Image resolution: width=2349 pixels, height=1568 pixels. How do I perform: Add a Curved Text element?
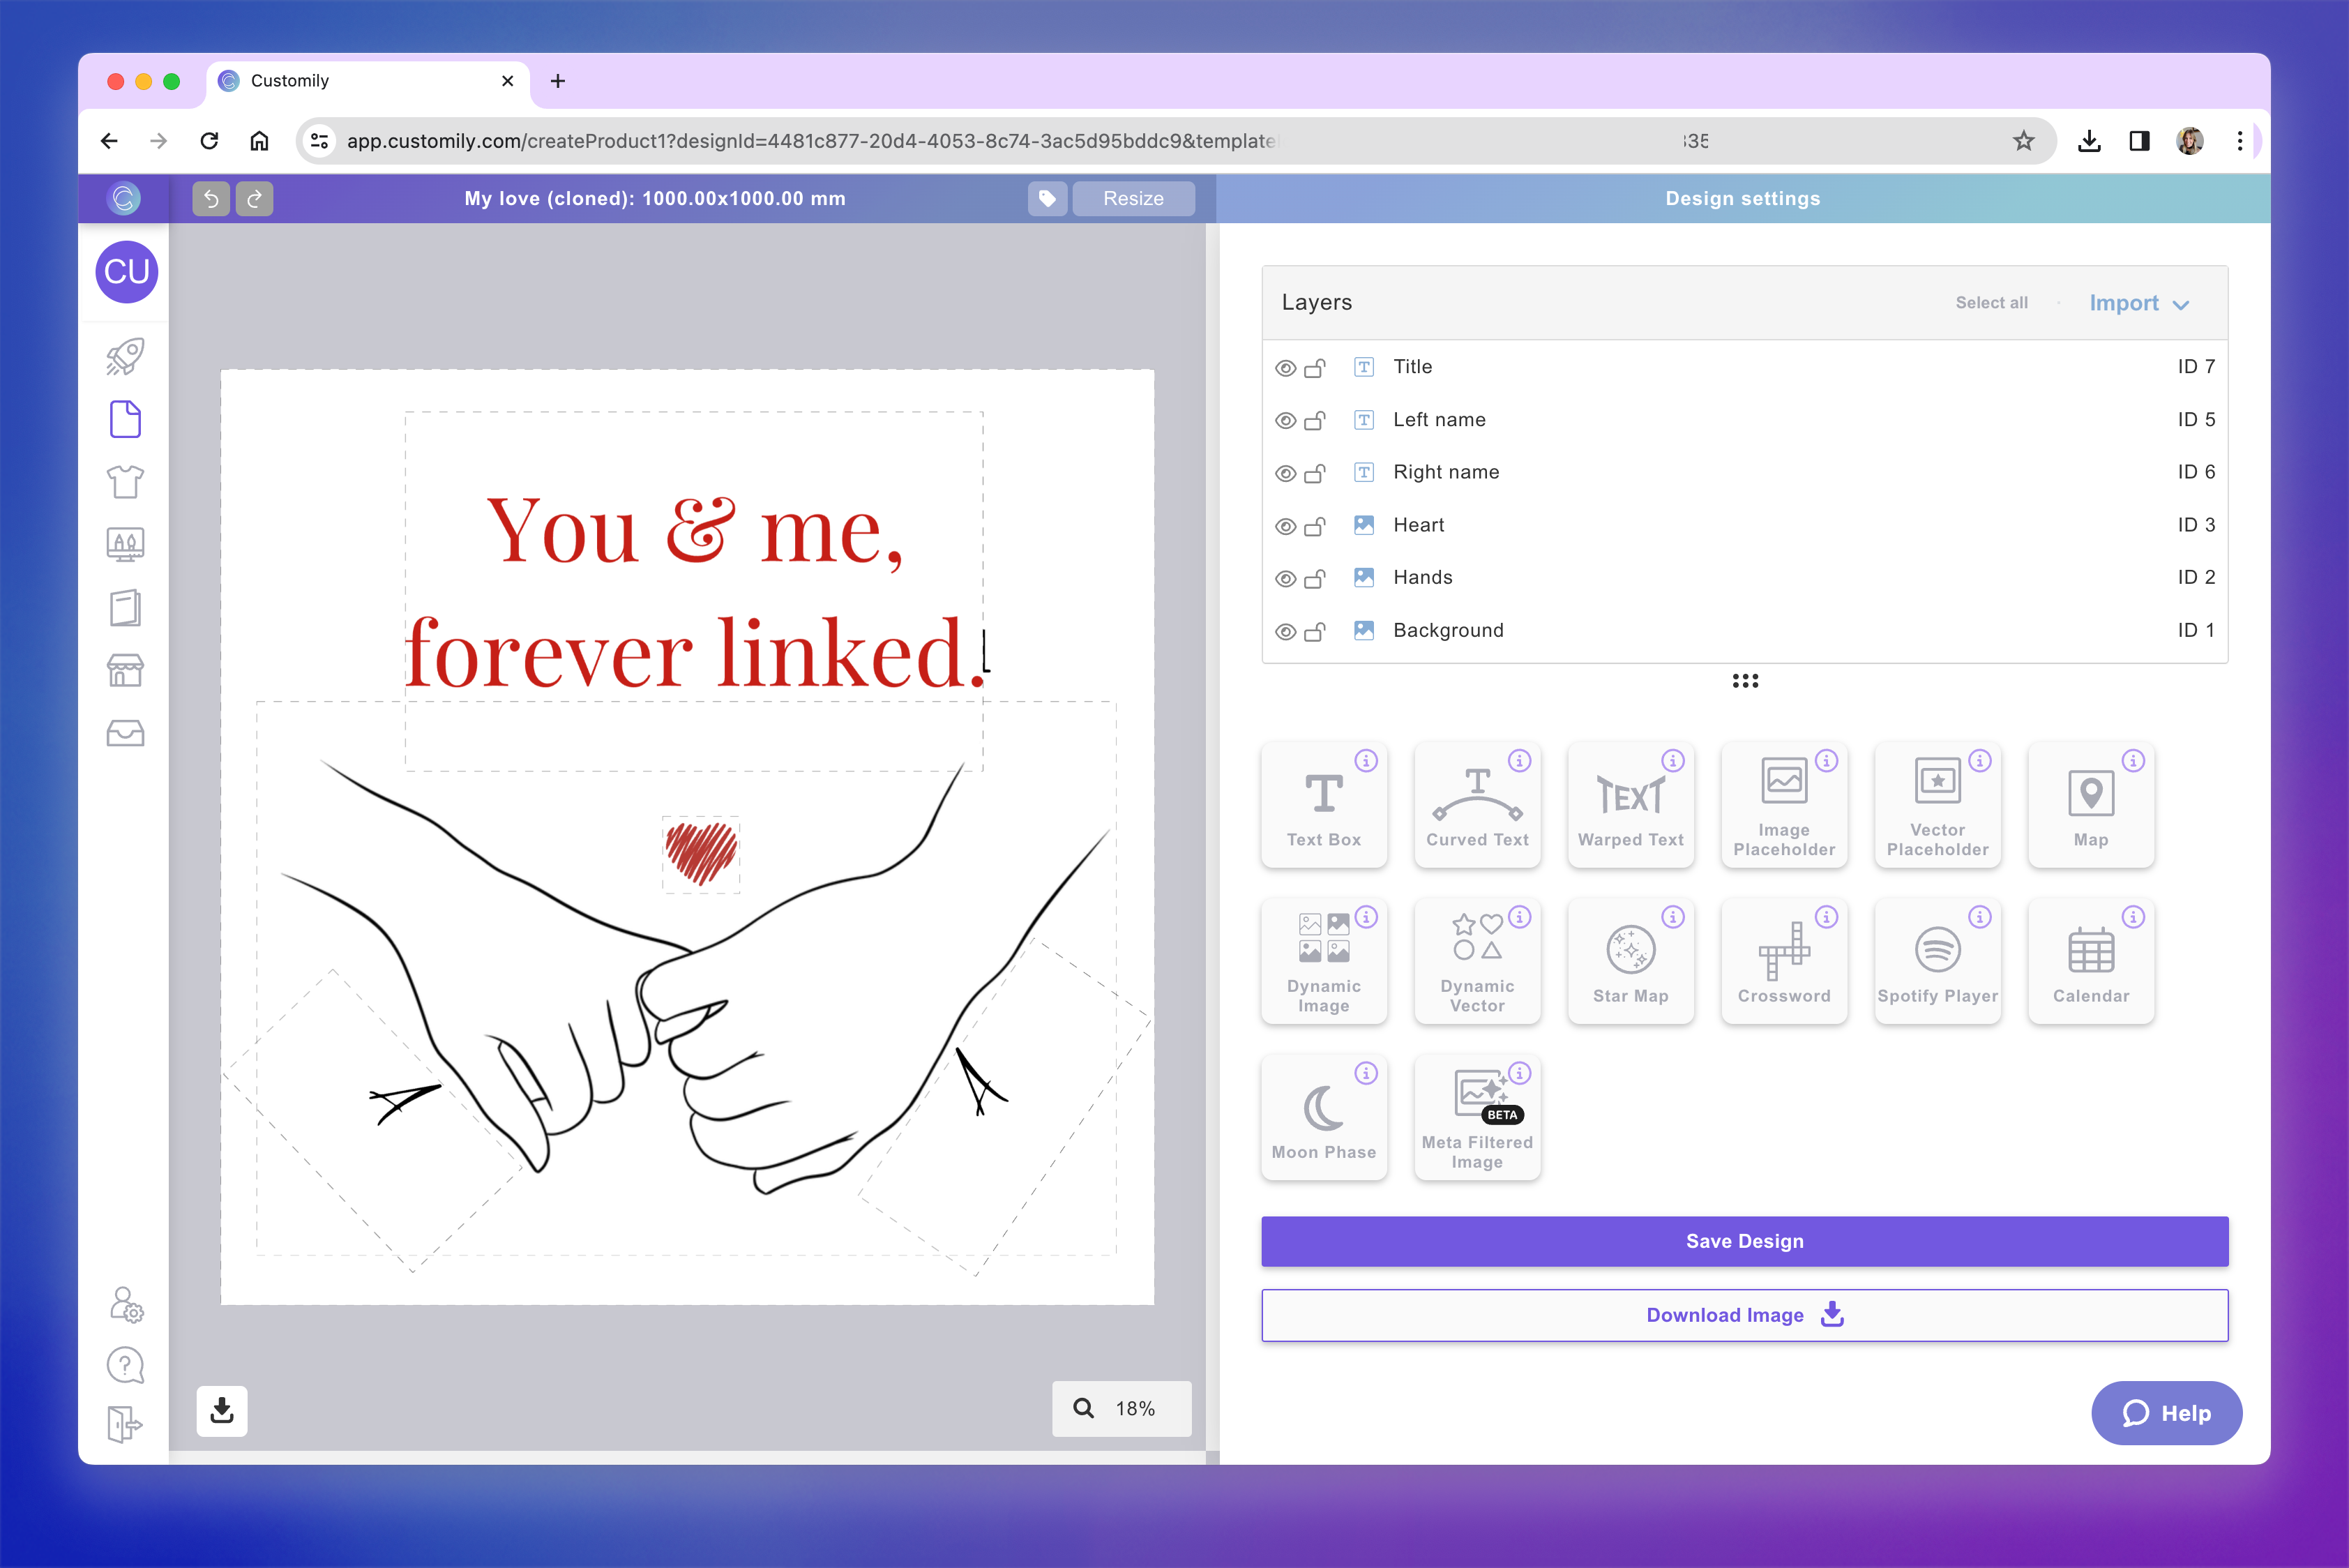[x=1477, y=805]
